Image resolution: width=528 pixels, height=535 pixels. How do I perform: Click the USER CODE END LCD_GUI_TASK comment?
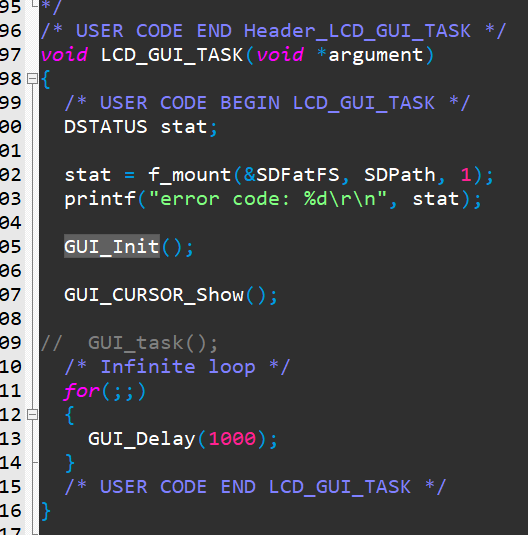point(255,487)
